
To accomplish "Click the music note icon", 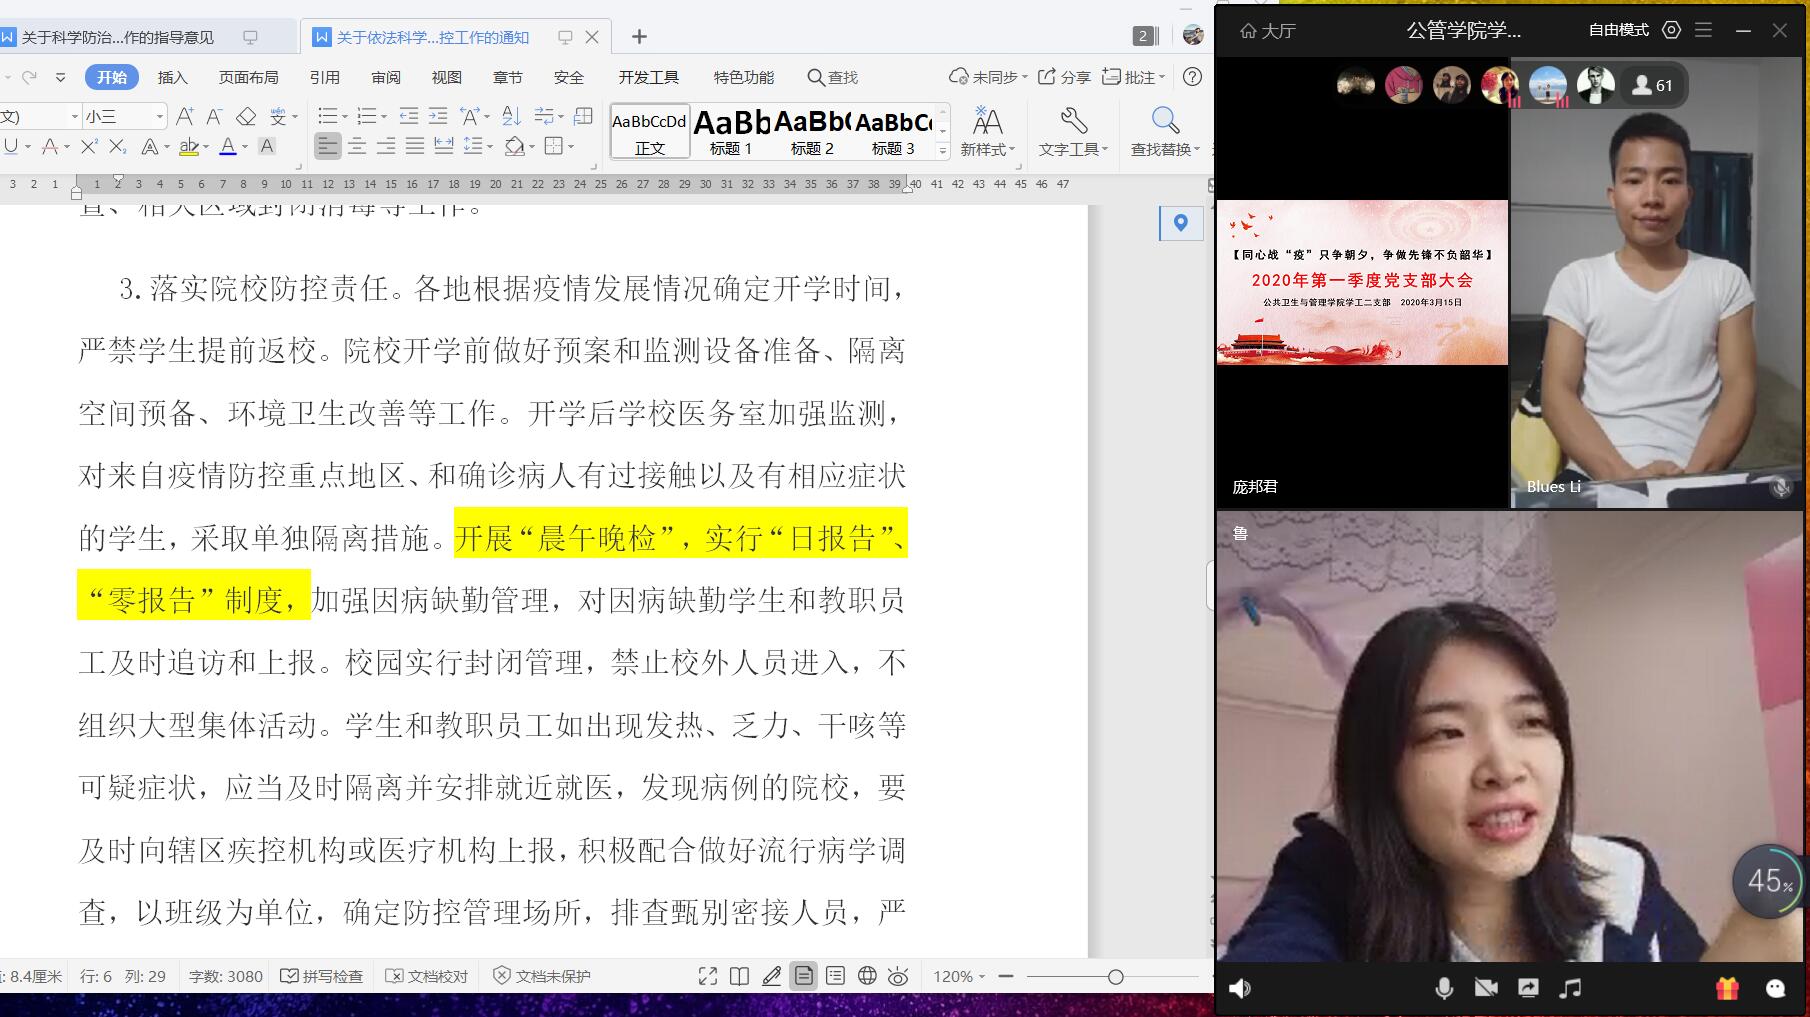I will 1570,988.
